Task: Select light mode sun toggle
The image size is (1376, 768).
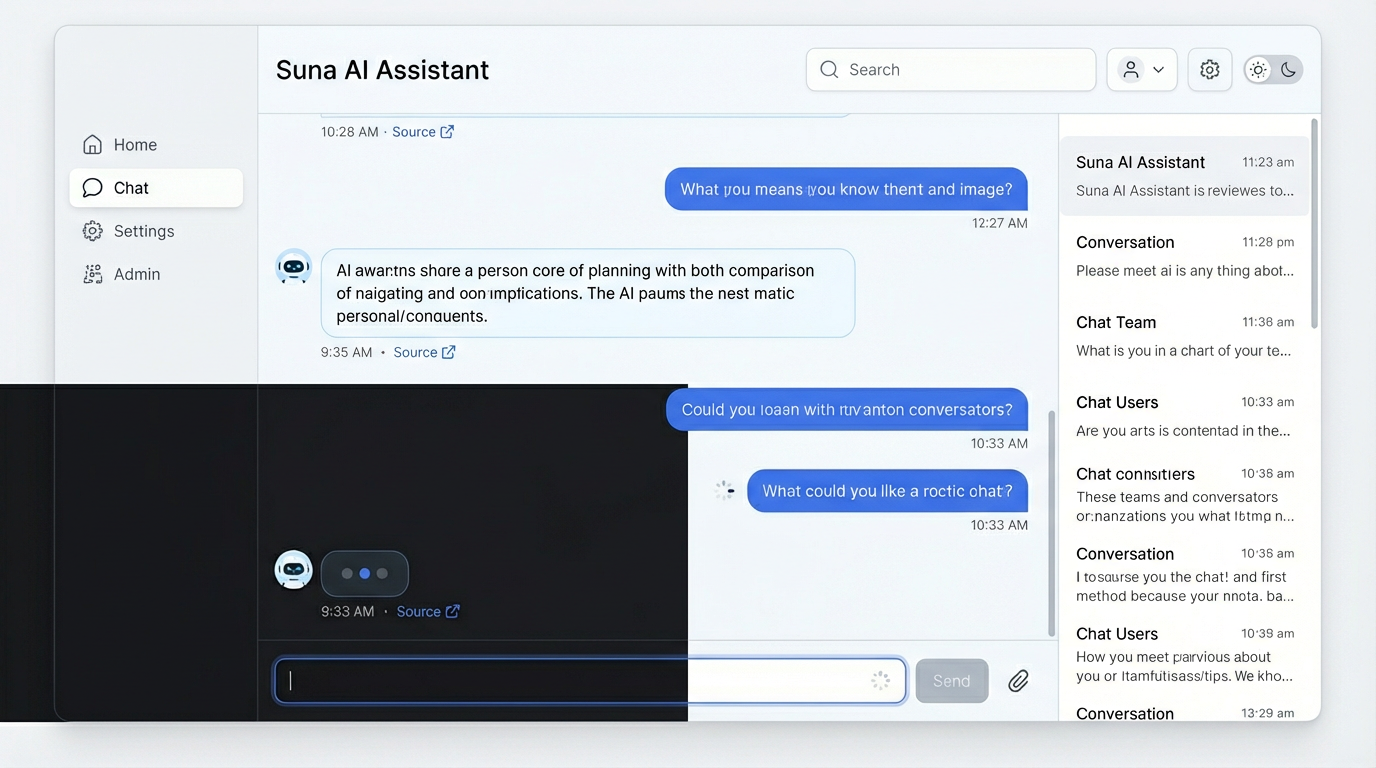Action: point(1258,70)
